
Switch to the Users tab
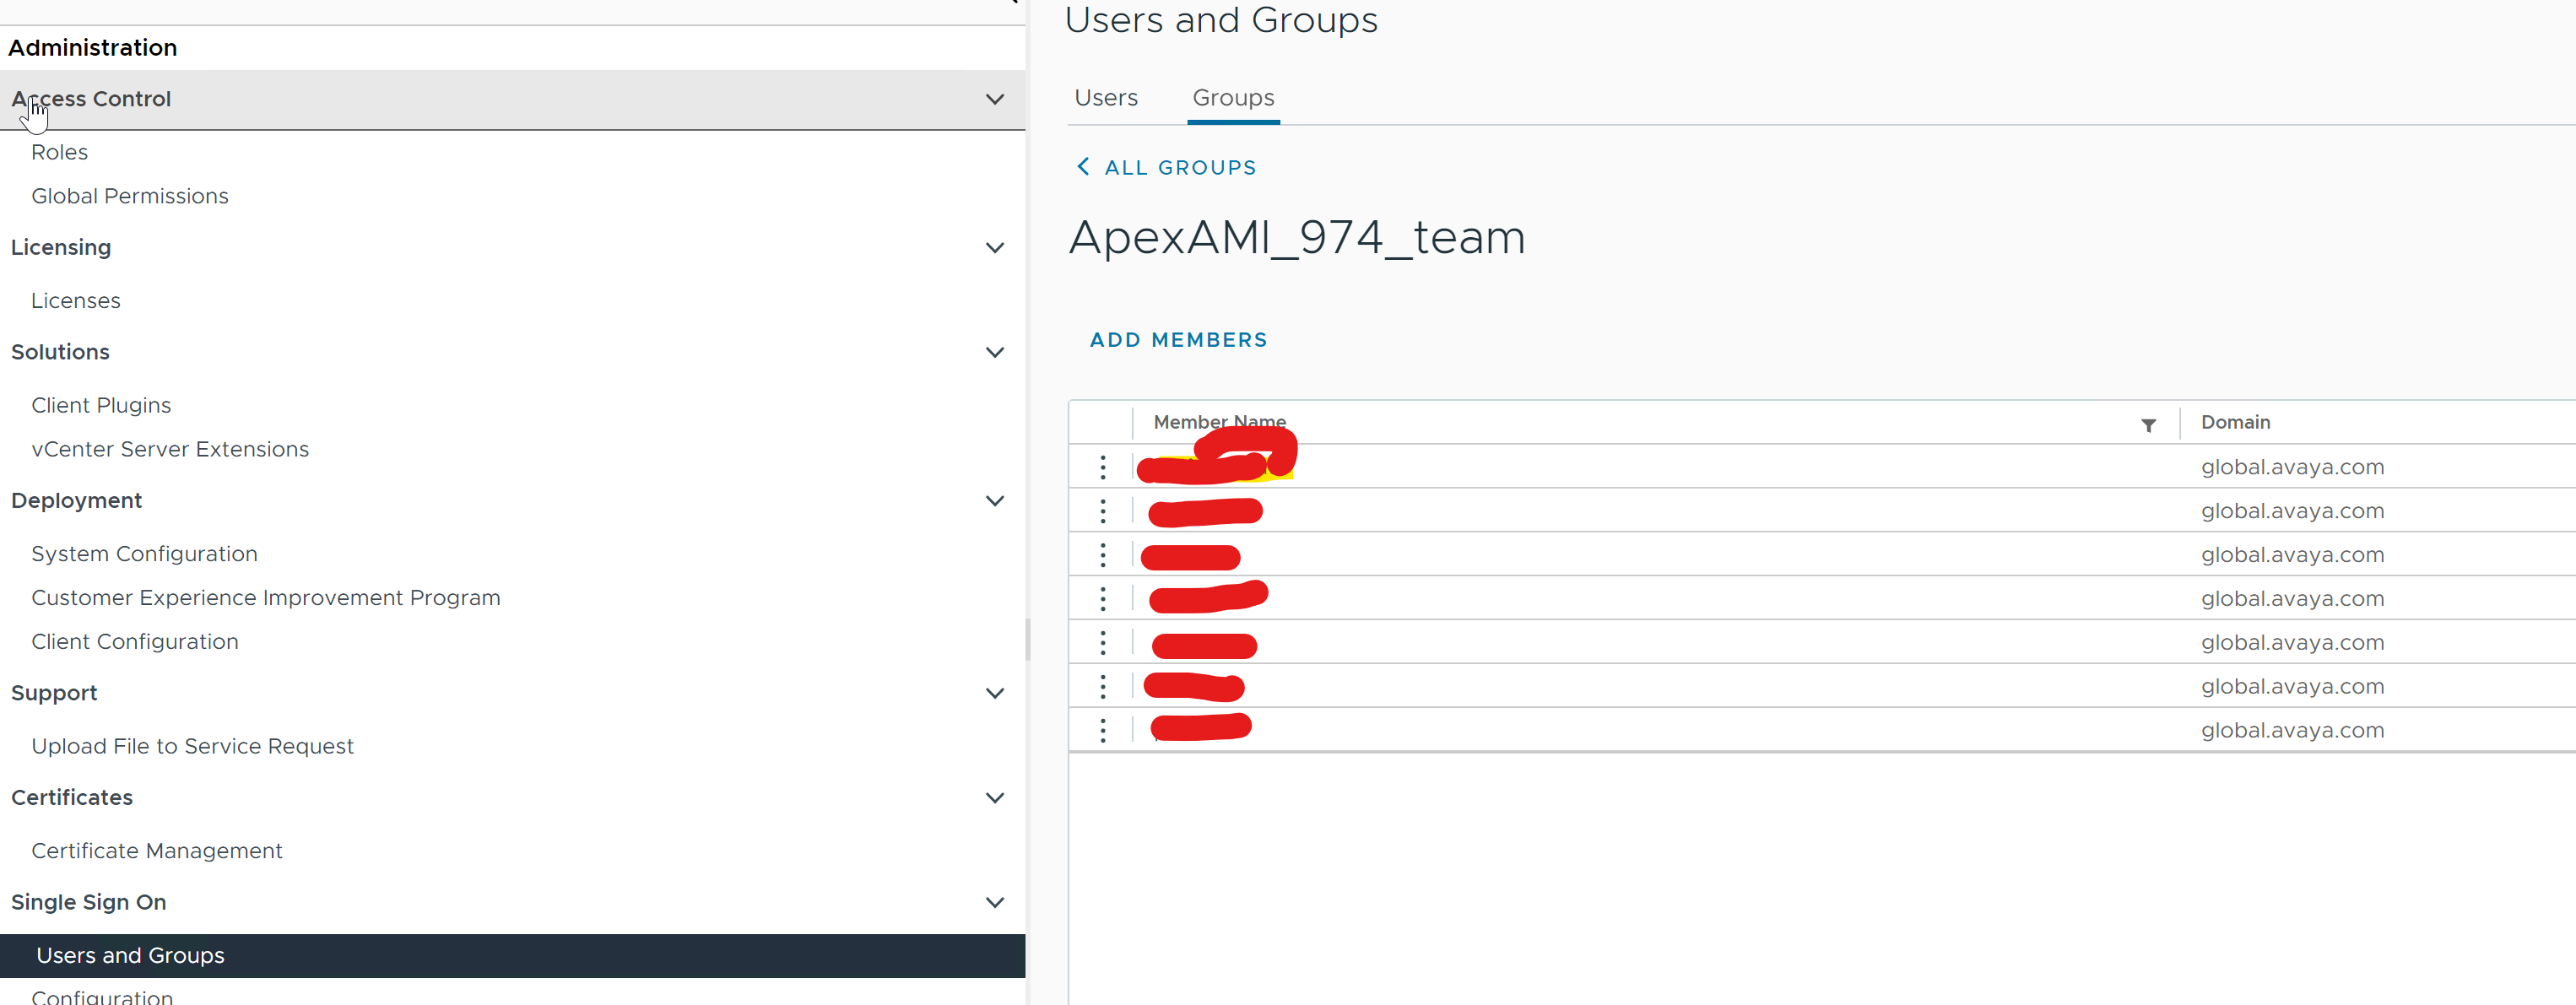[1106, 97]
